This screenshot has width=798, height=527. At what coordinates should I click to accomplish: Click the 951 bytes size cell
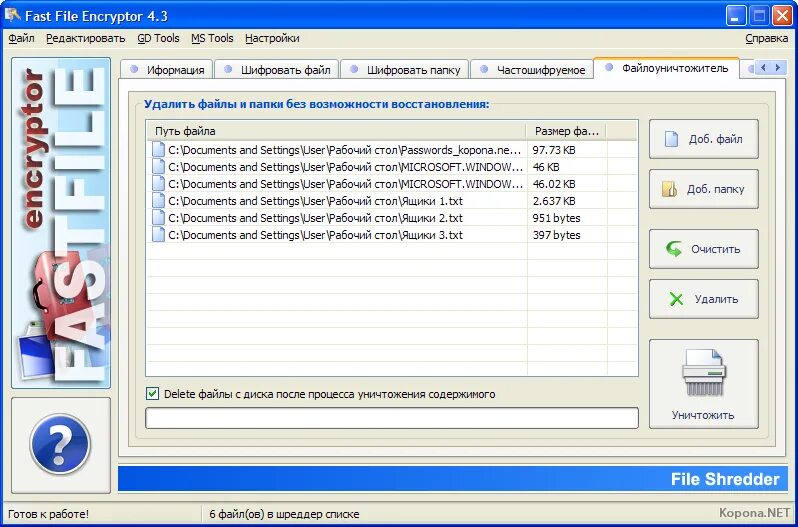point(556,218)
